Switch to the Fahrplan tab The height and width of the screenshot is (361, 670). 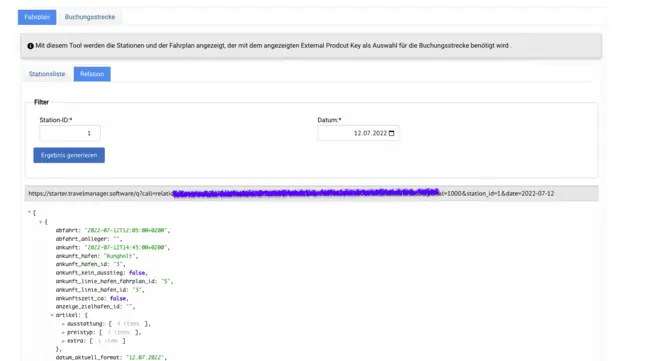pos(37,17)
